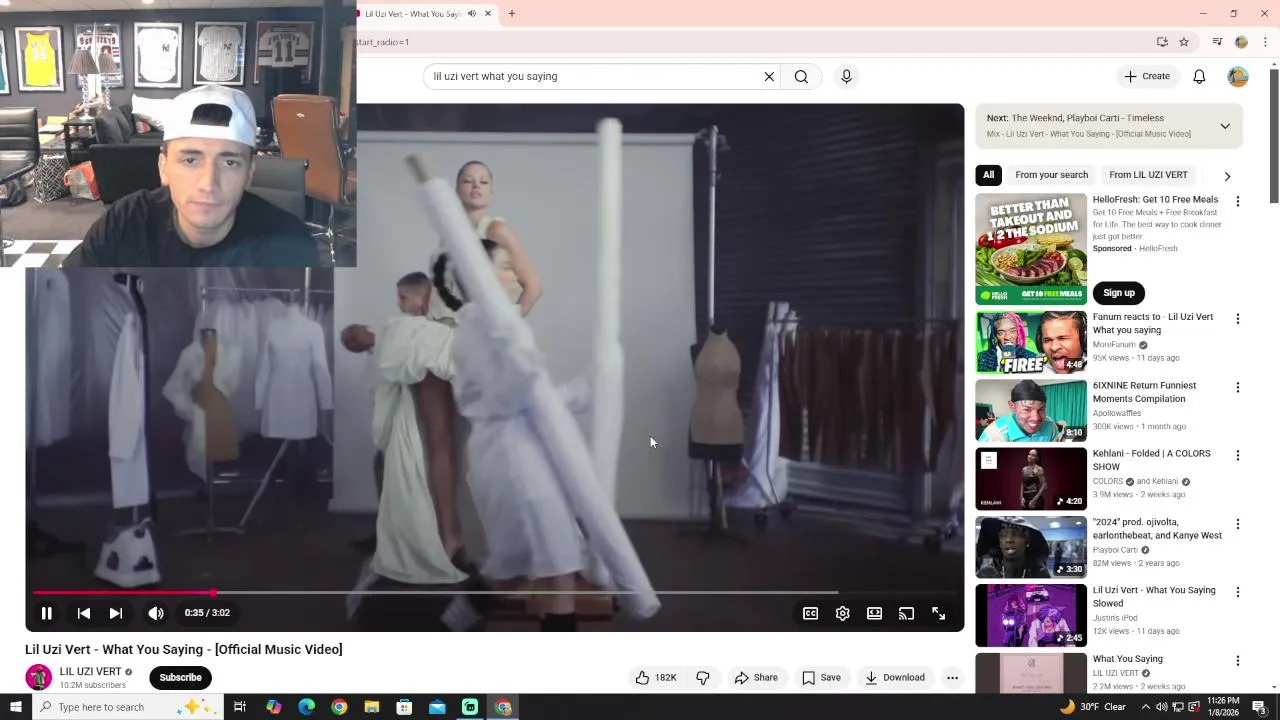Viewport: 1280px width, 720px height.
Task: Open options for Fanum reacts video
Action: [x=1238, y=319]
